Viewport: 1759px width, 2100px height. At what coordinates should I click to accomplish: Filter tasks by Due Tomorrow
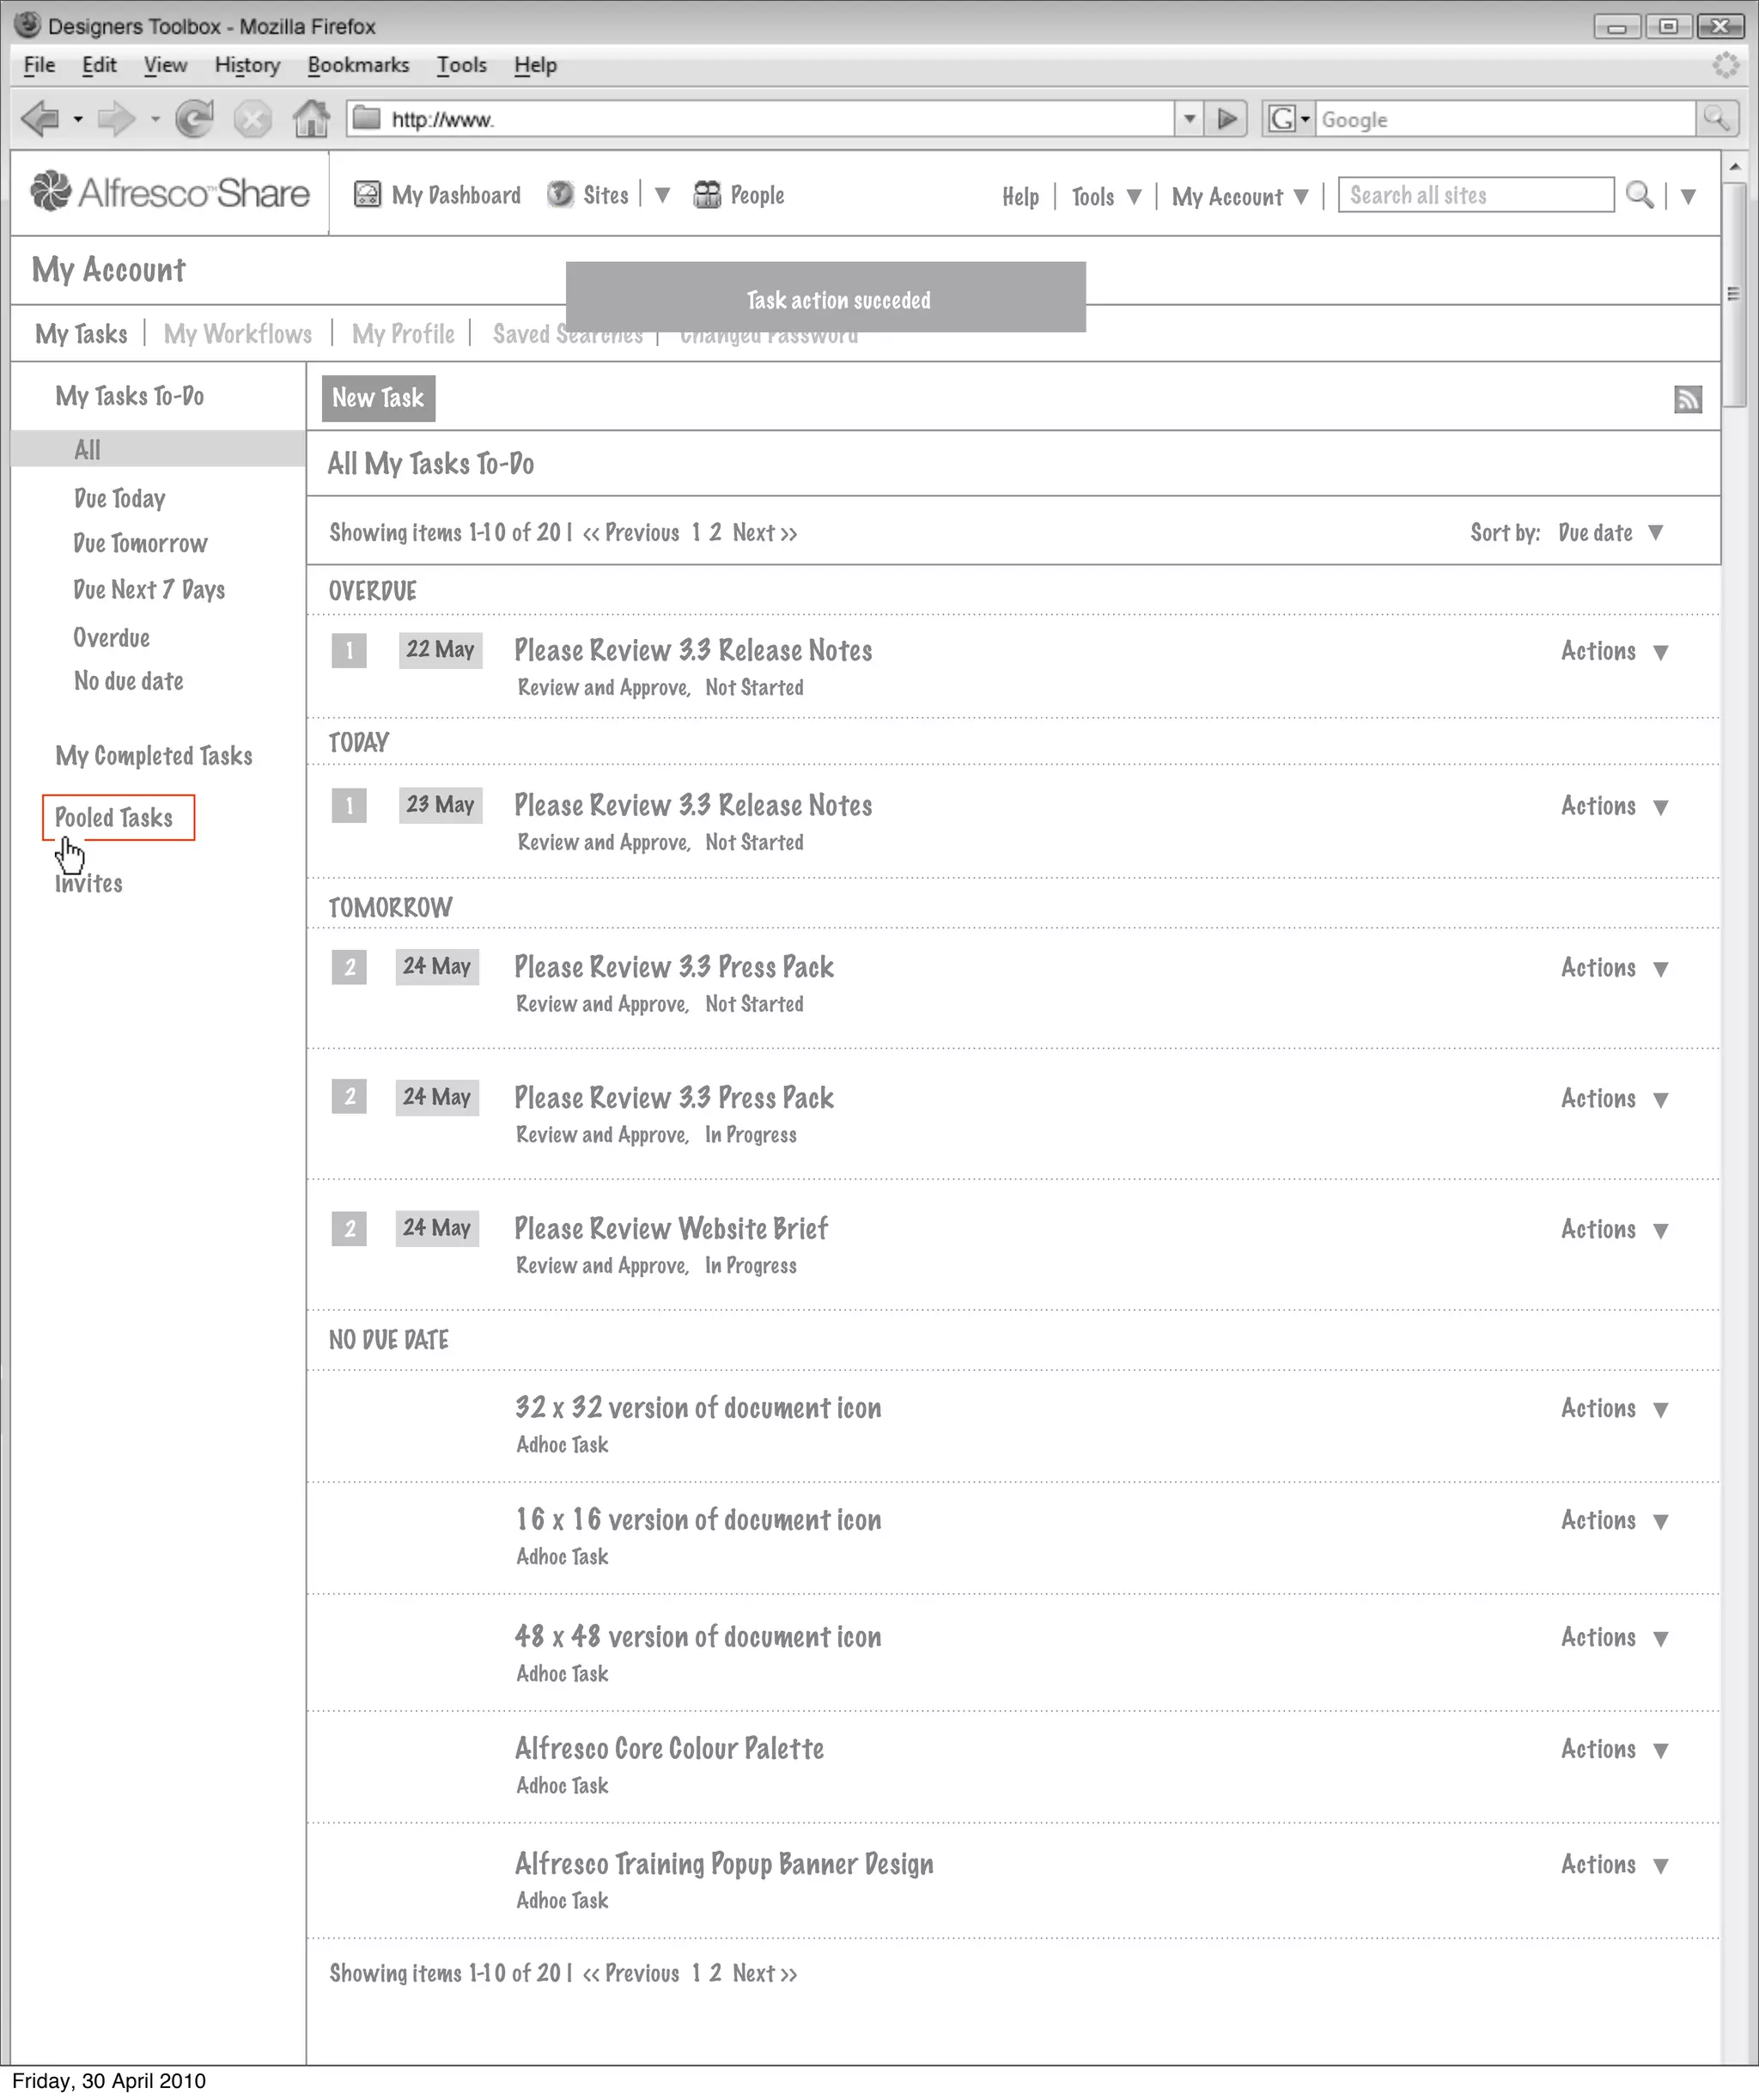click(x=140, y=544)
